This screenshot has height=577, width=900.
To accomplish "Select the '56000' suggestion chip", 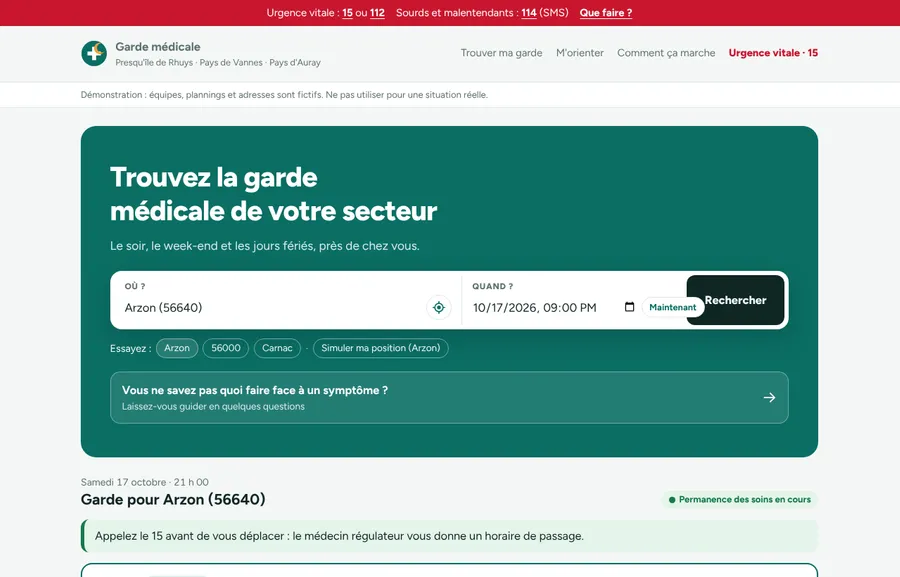I will click(226, 348).
